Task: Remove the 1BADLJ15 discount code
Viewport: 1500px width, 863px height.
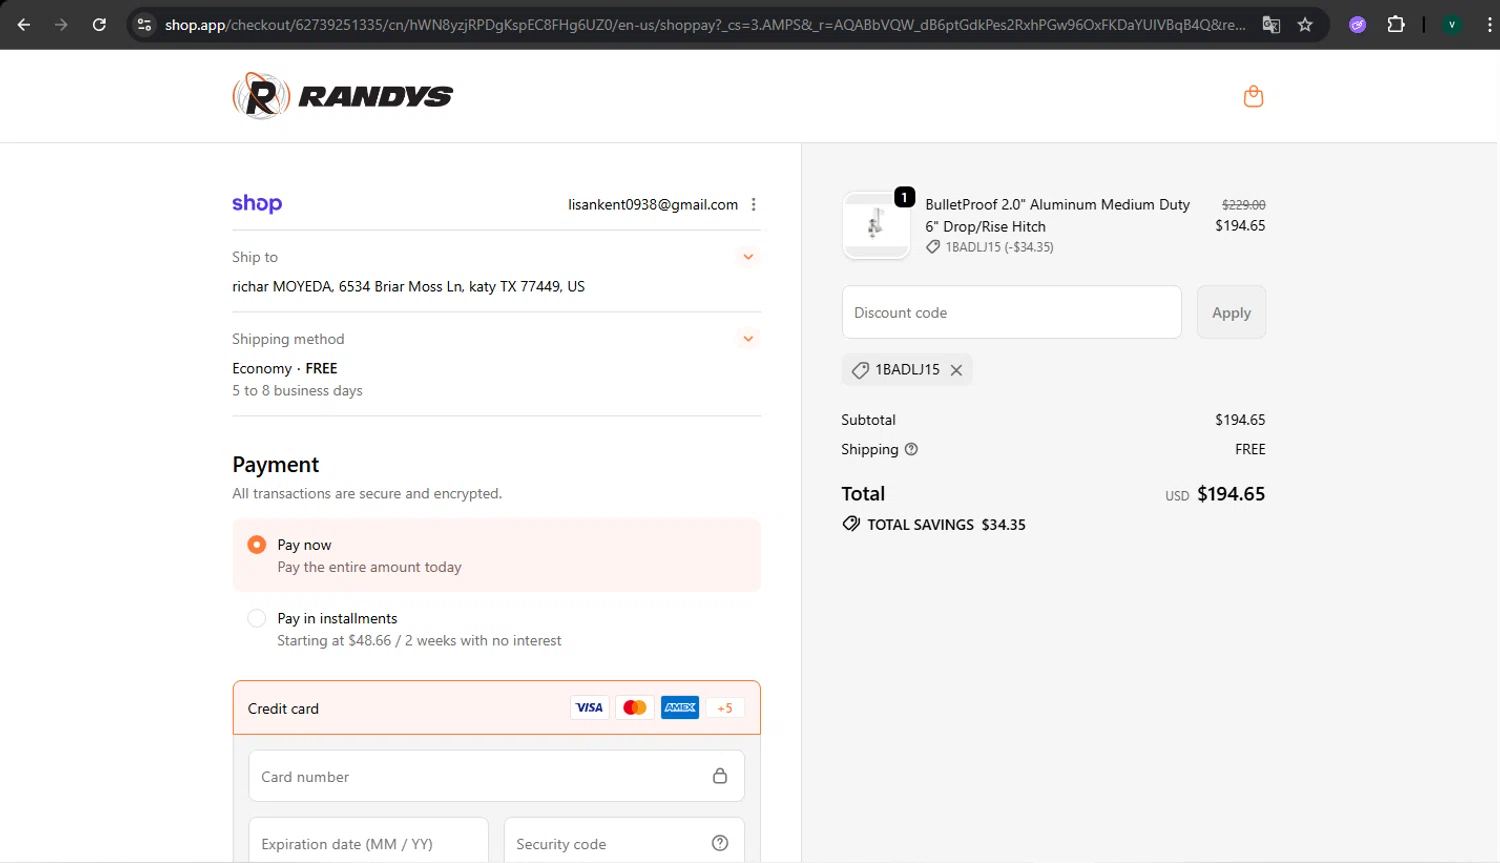Action: coord(956,370)
